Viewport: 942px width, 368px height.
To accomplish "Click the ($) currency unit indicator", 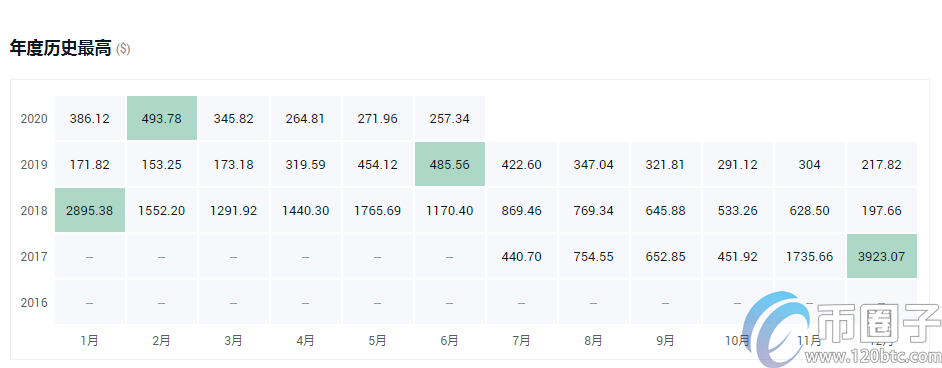I will click(123, 49).
